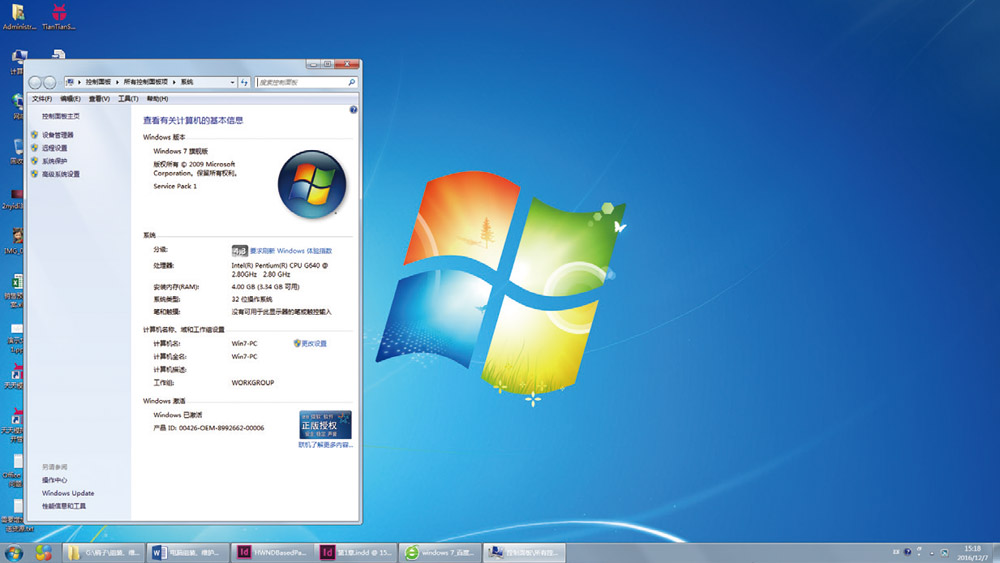Viewport: 1000px width, 563px height.
Task: Click the help question mark icon
Action: tap(353, 110)
